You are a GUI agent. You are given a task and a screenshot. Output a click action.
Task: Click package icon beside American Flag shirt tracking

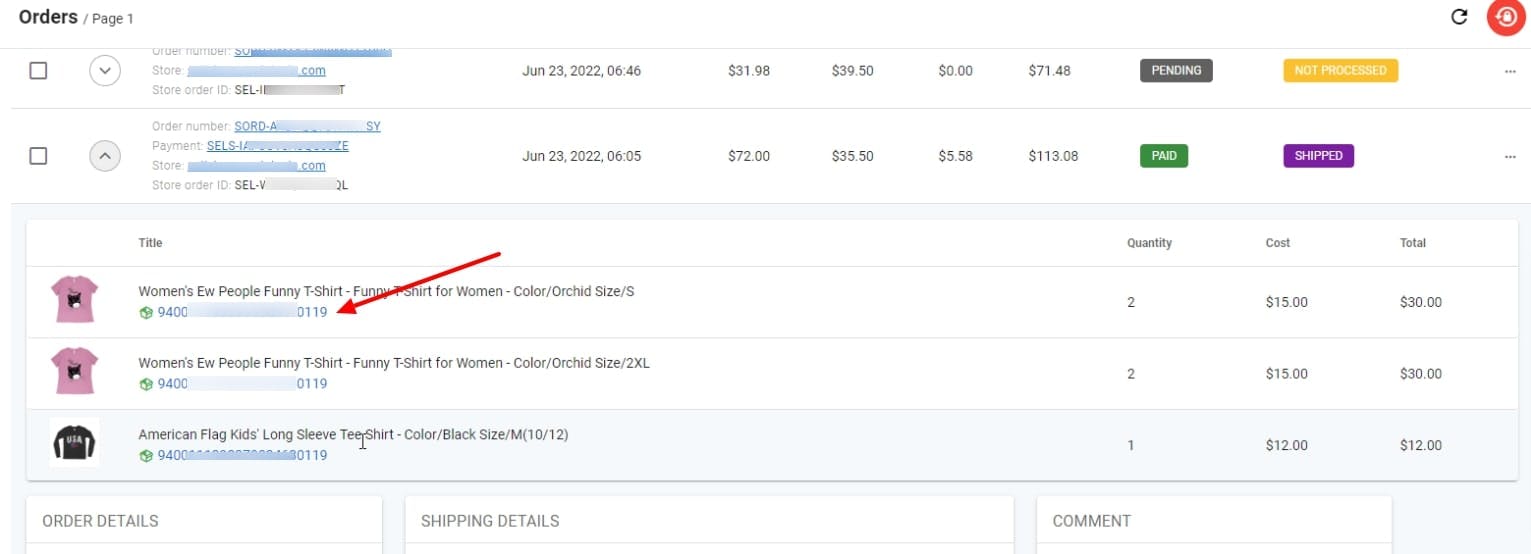[146, 456]
